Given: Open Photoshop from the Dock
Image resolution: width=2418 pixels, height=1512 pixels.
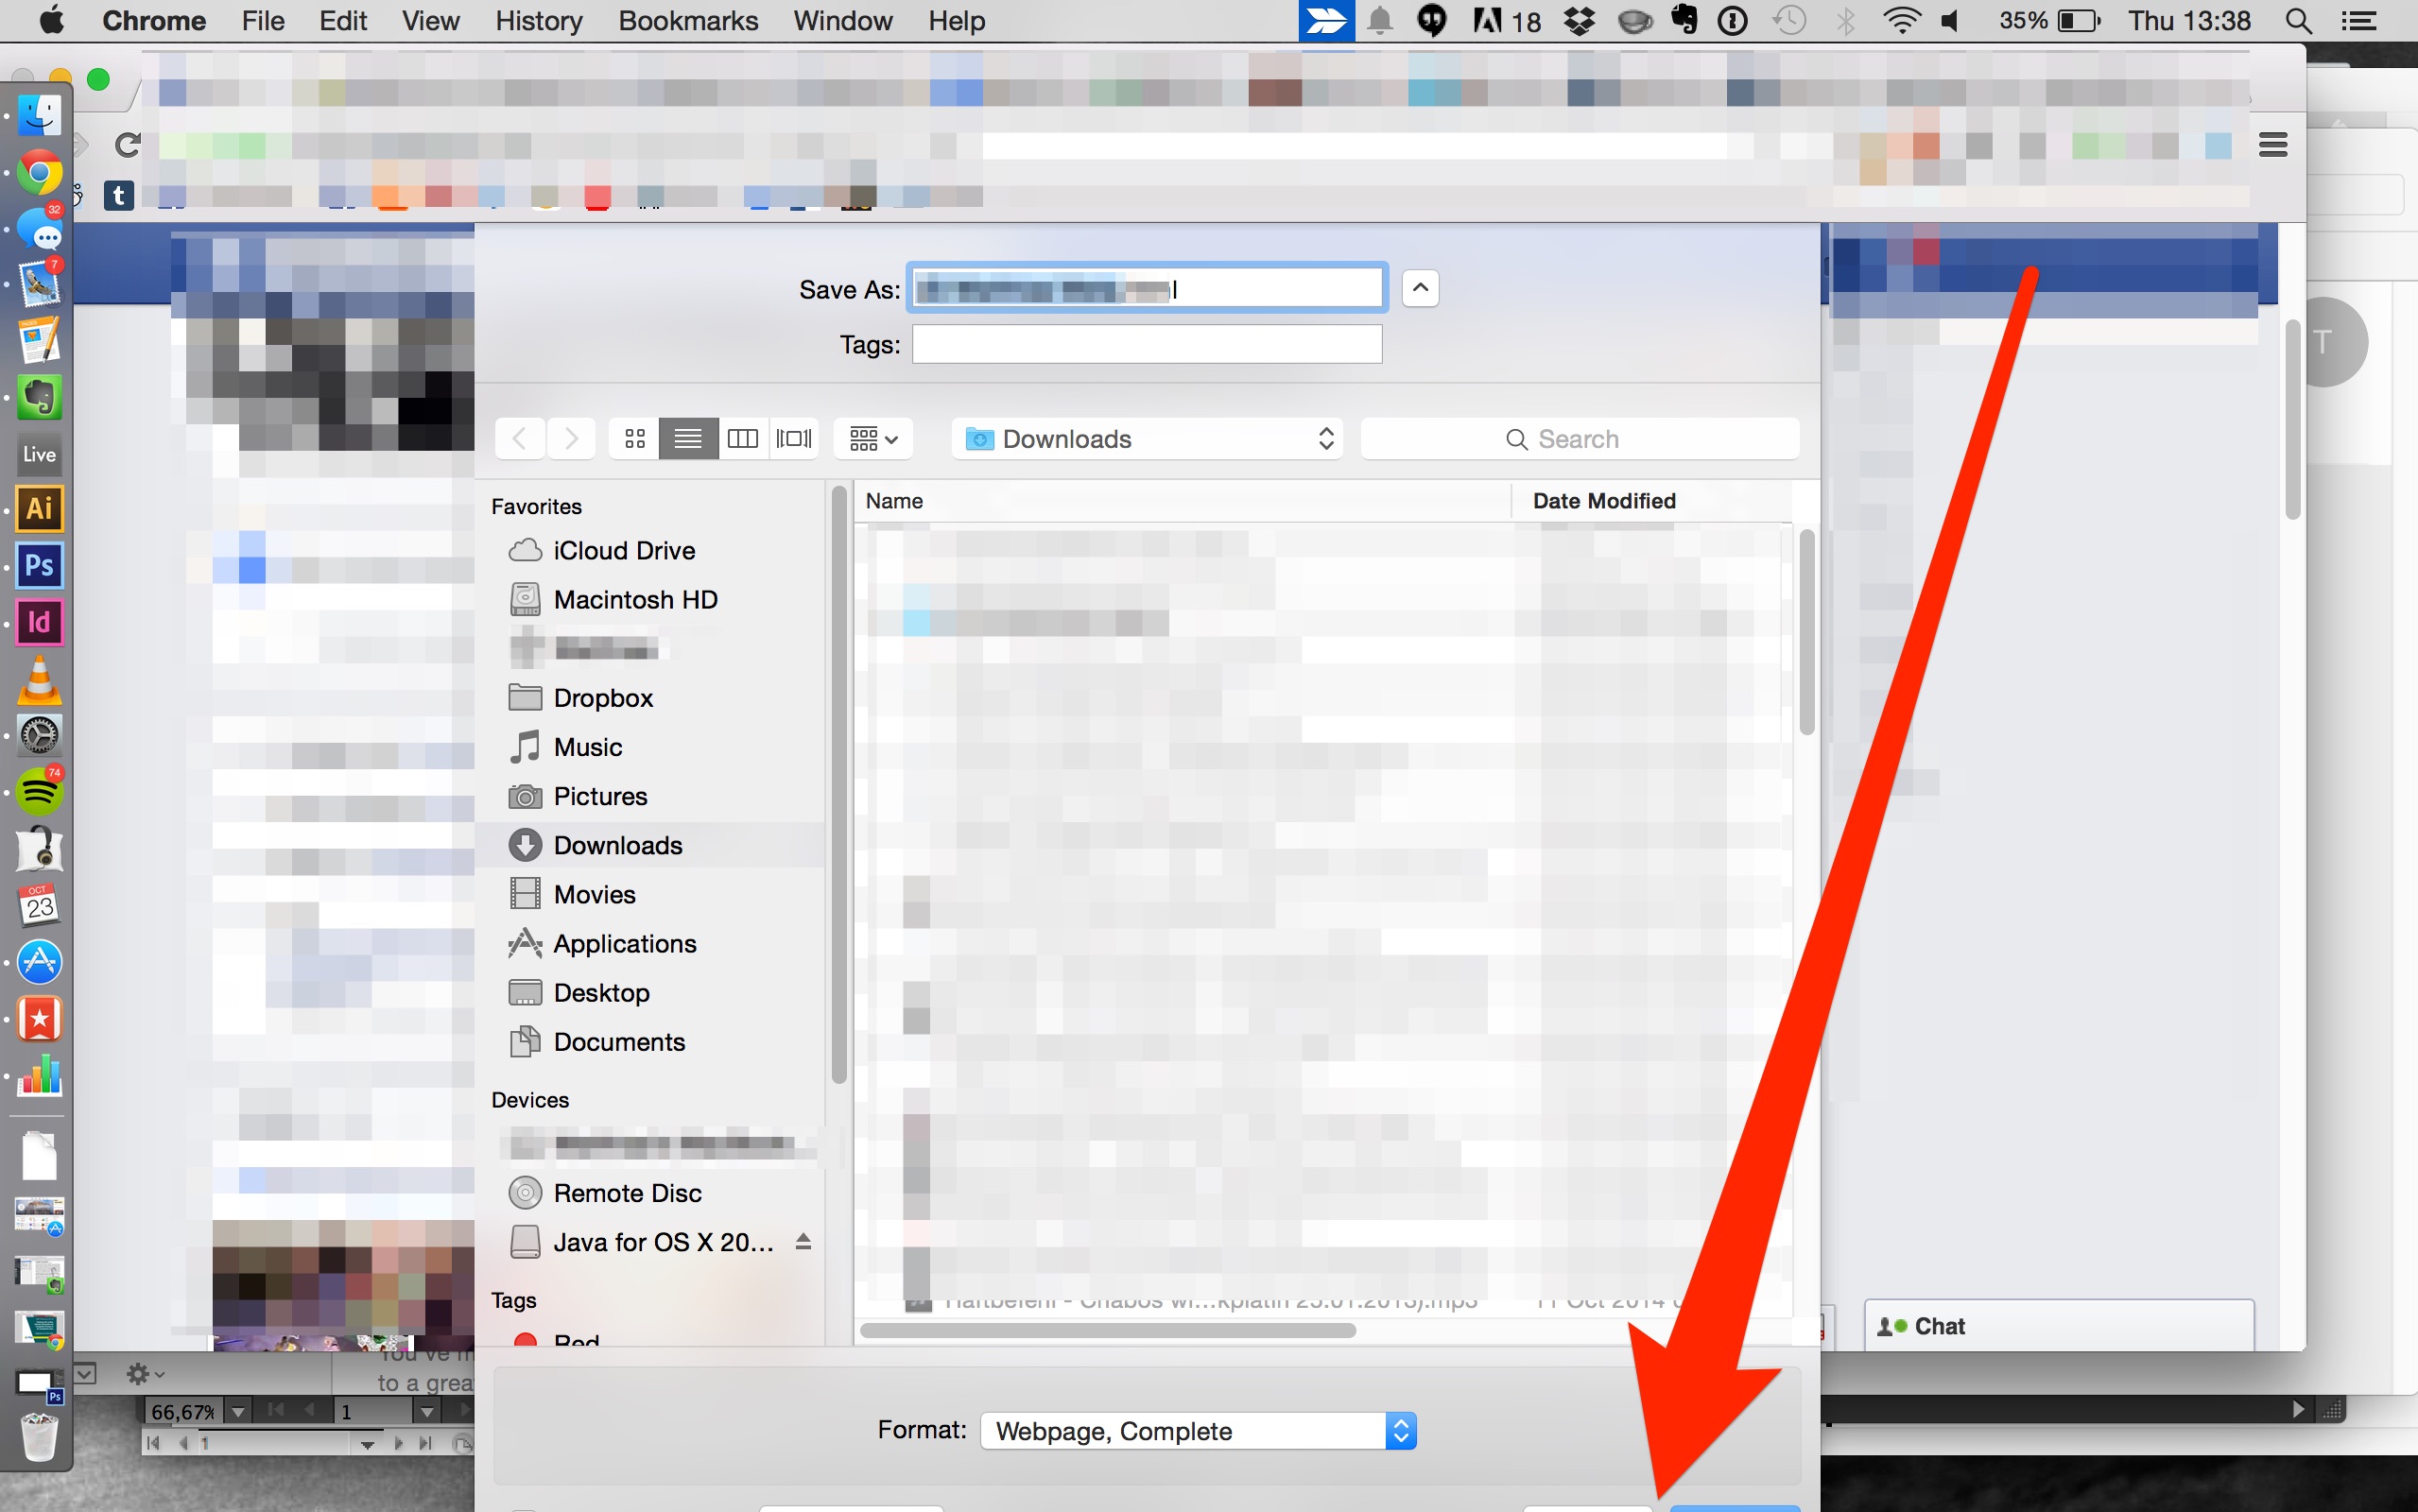Looking at the screenshot, I should 39,565.
